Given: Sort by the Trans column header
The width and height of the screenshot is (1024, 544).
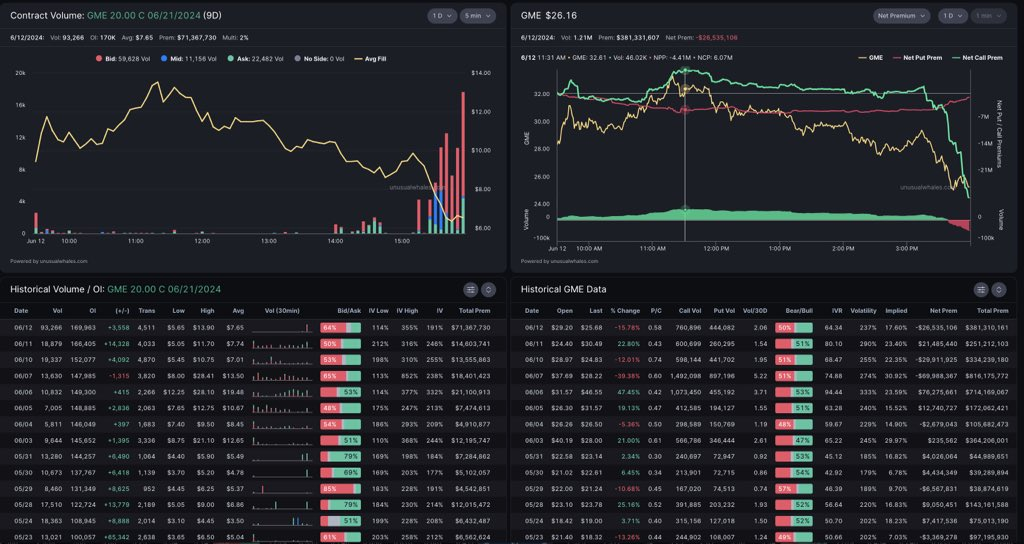Looking at the screenshot, I should (x=147, y=311).
